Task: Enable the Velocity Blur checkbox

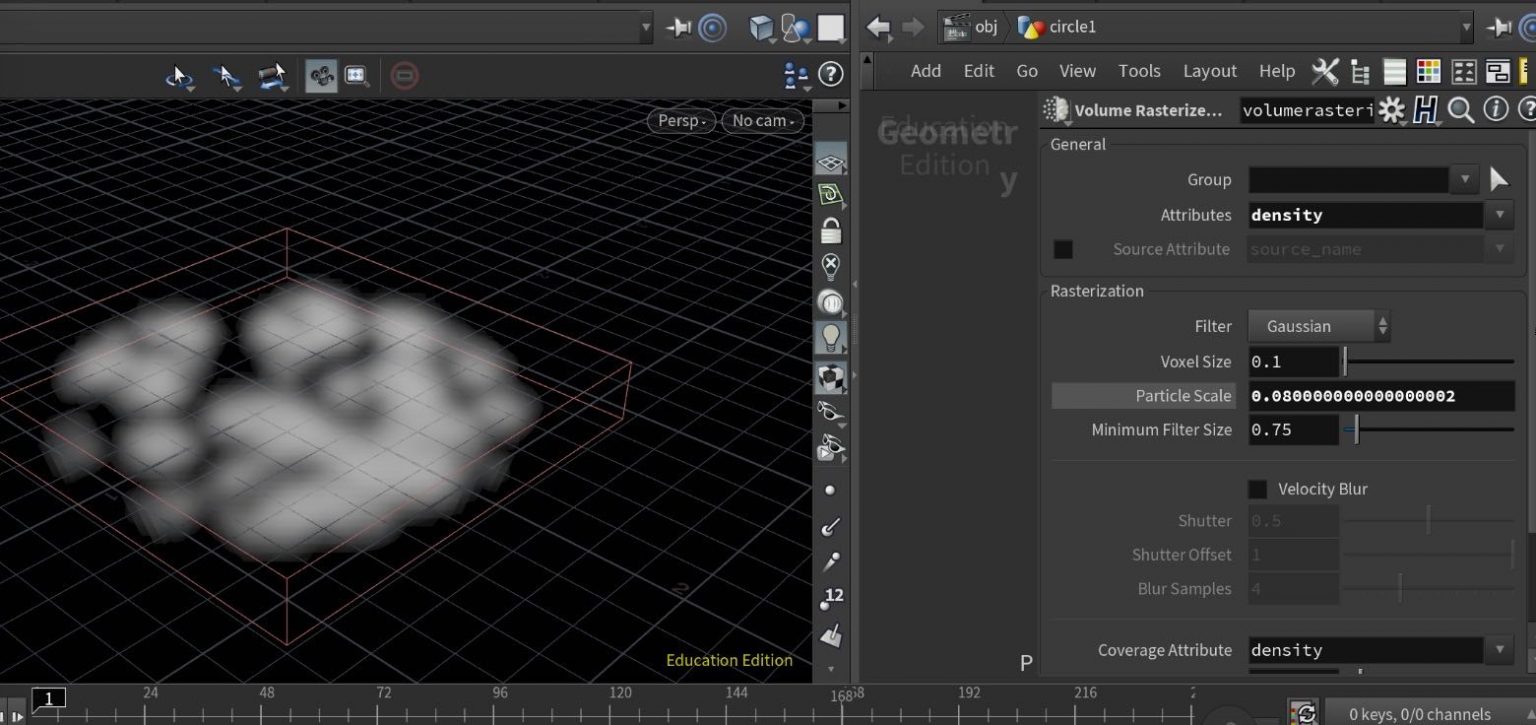Action: (x=1257, y=489)
